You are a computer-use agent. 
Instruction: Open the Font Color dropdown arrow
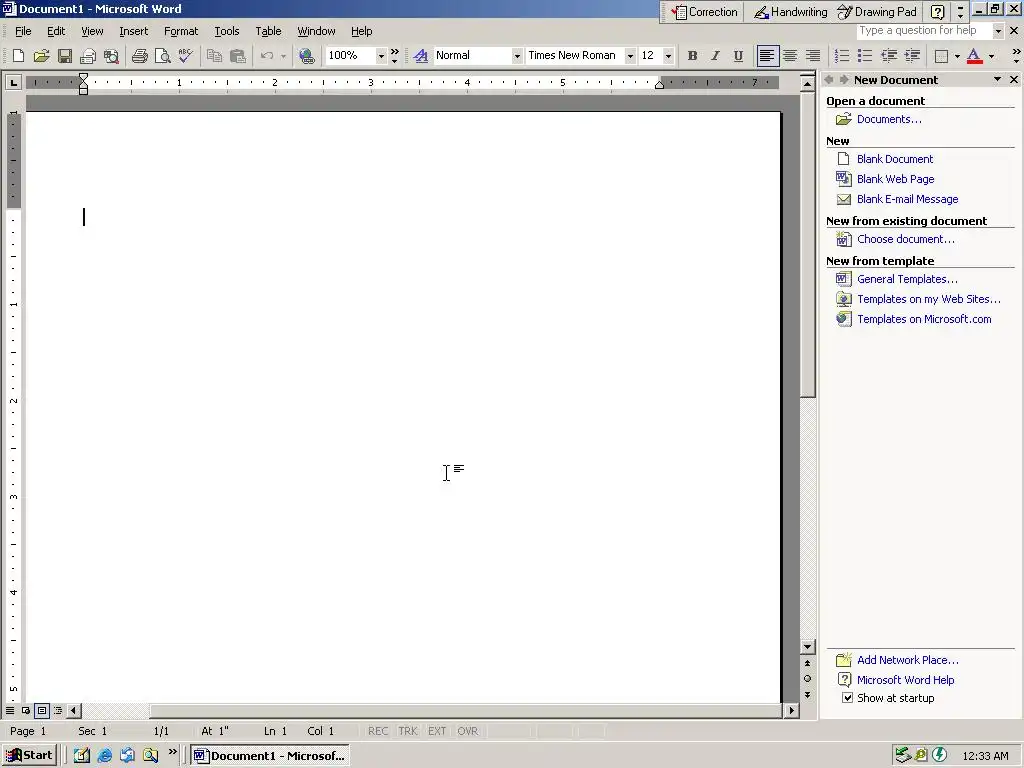[x=991, y=56]
